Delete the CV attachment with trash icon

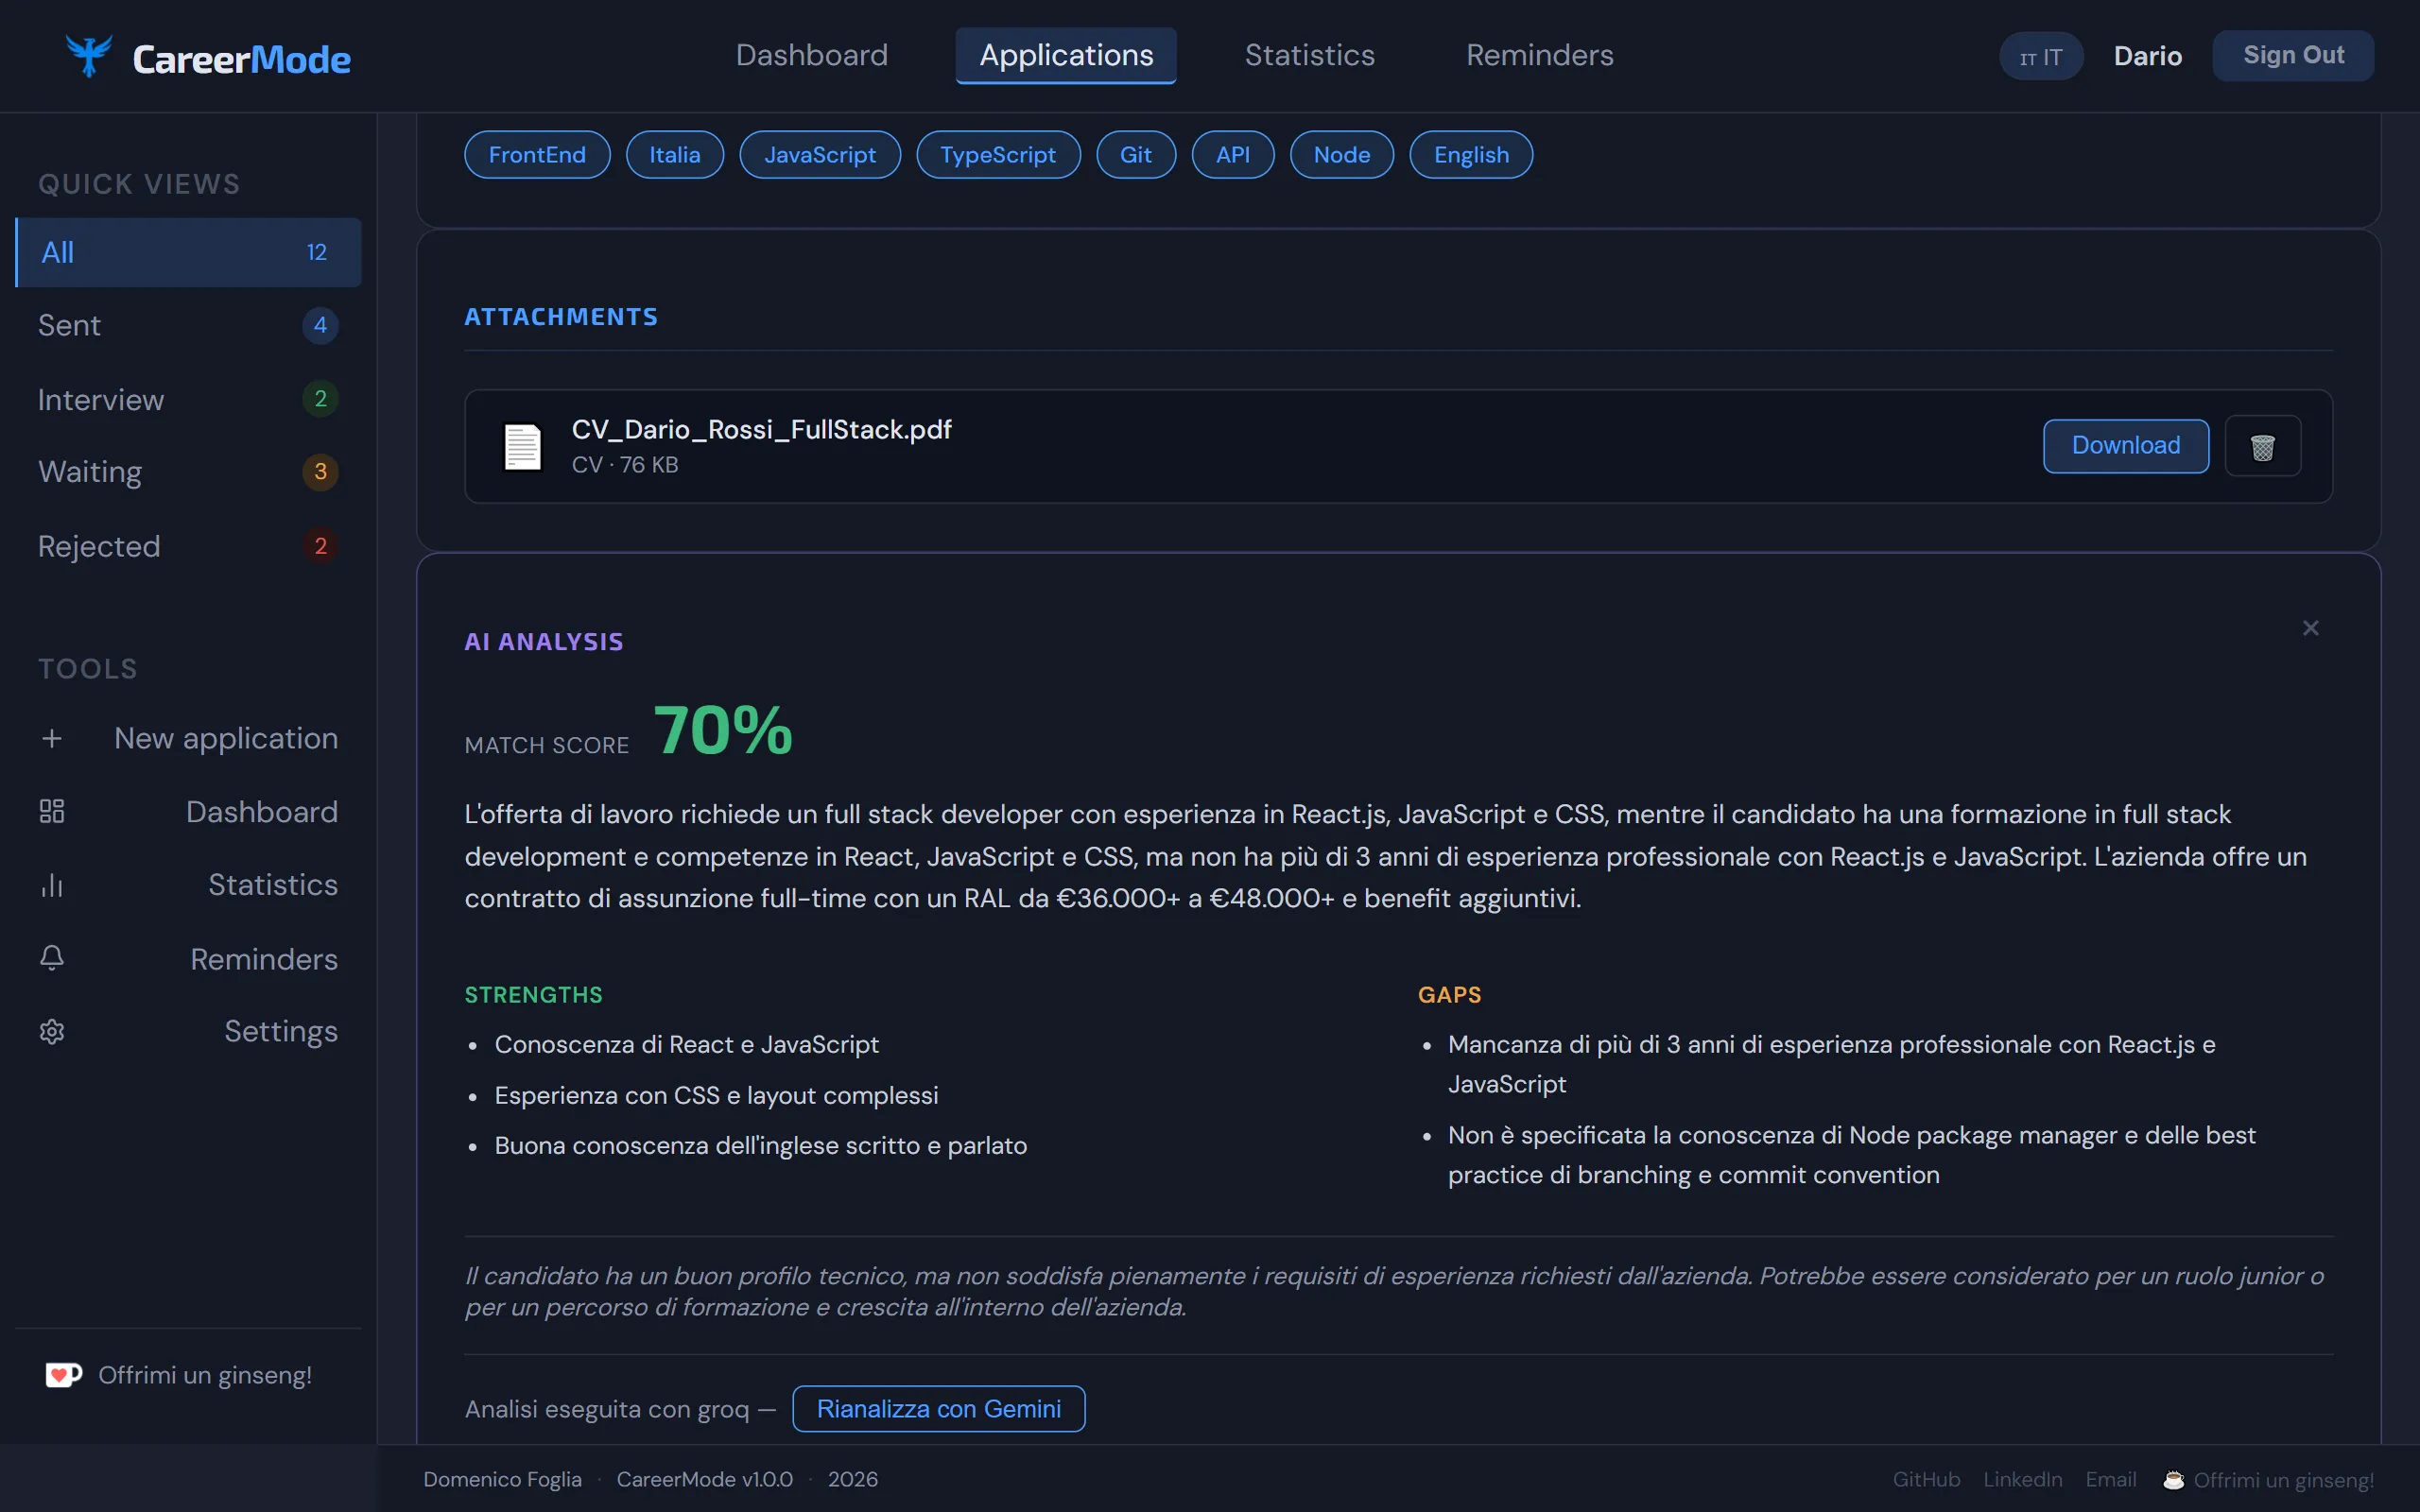(2262, 446)
